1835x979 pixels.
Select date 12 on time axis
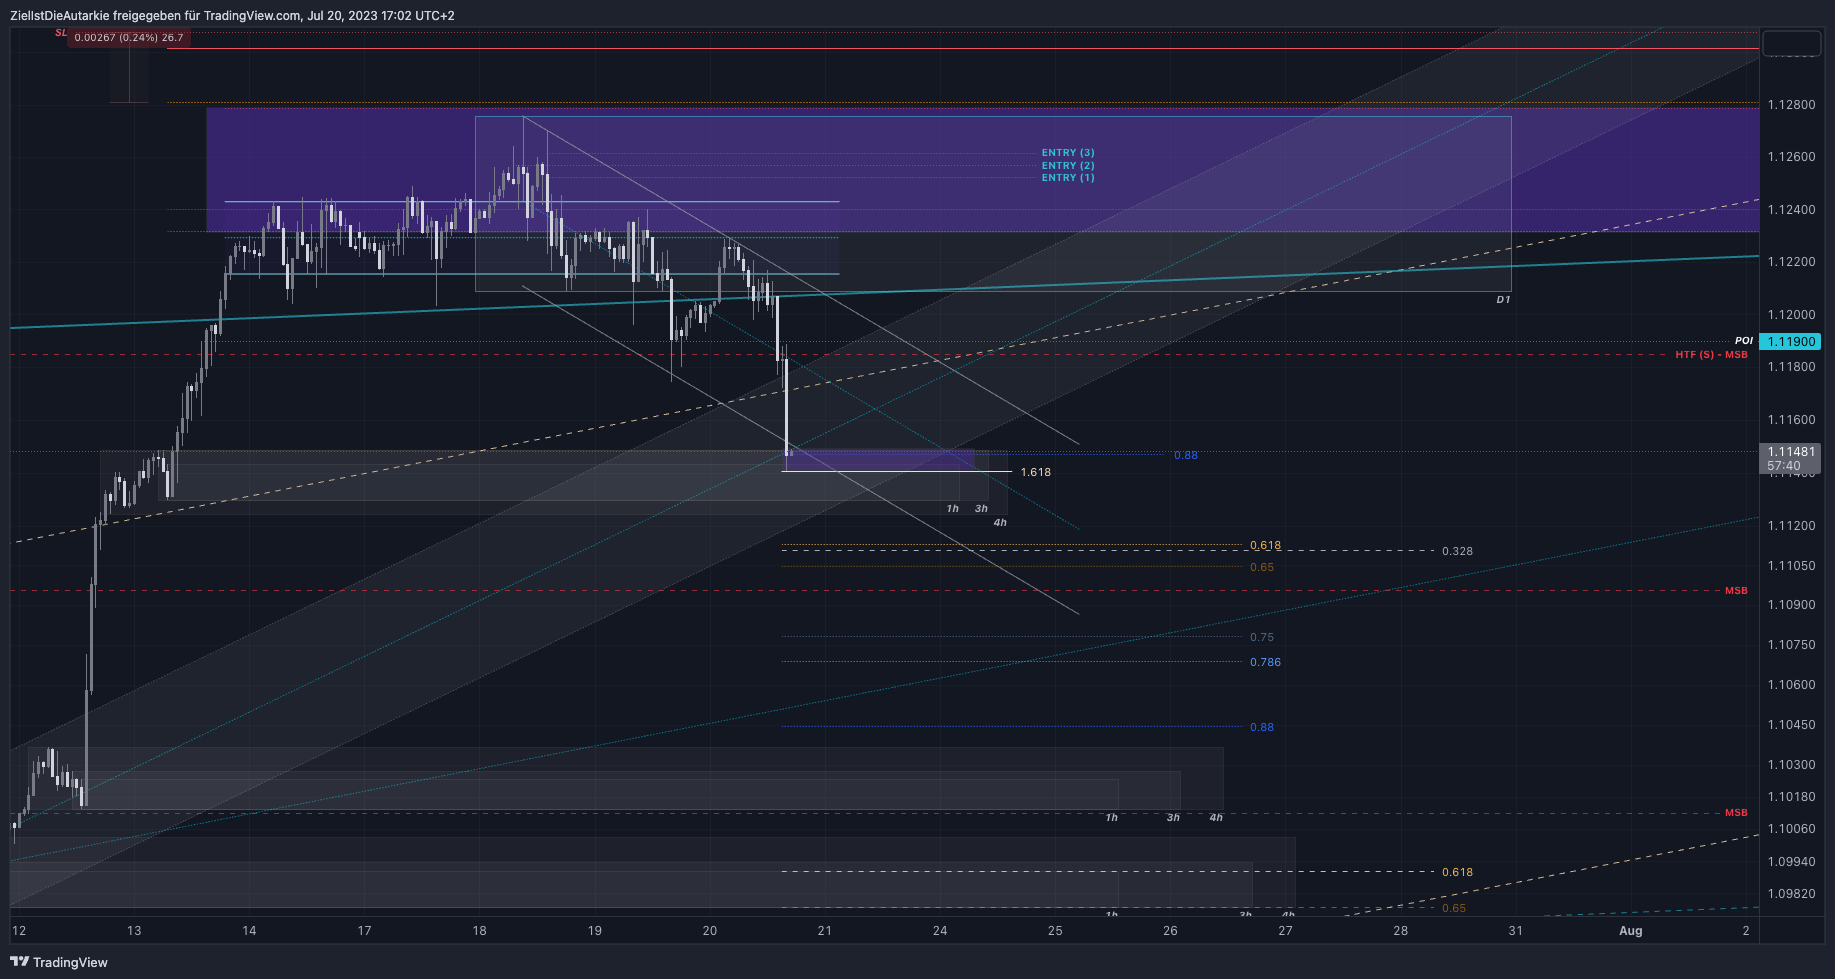point(19,931)
